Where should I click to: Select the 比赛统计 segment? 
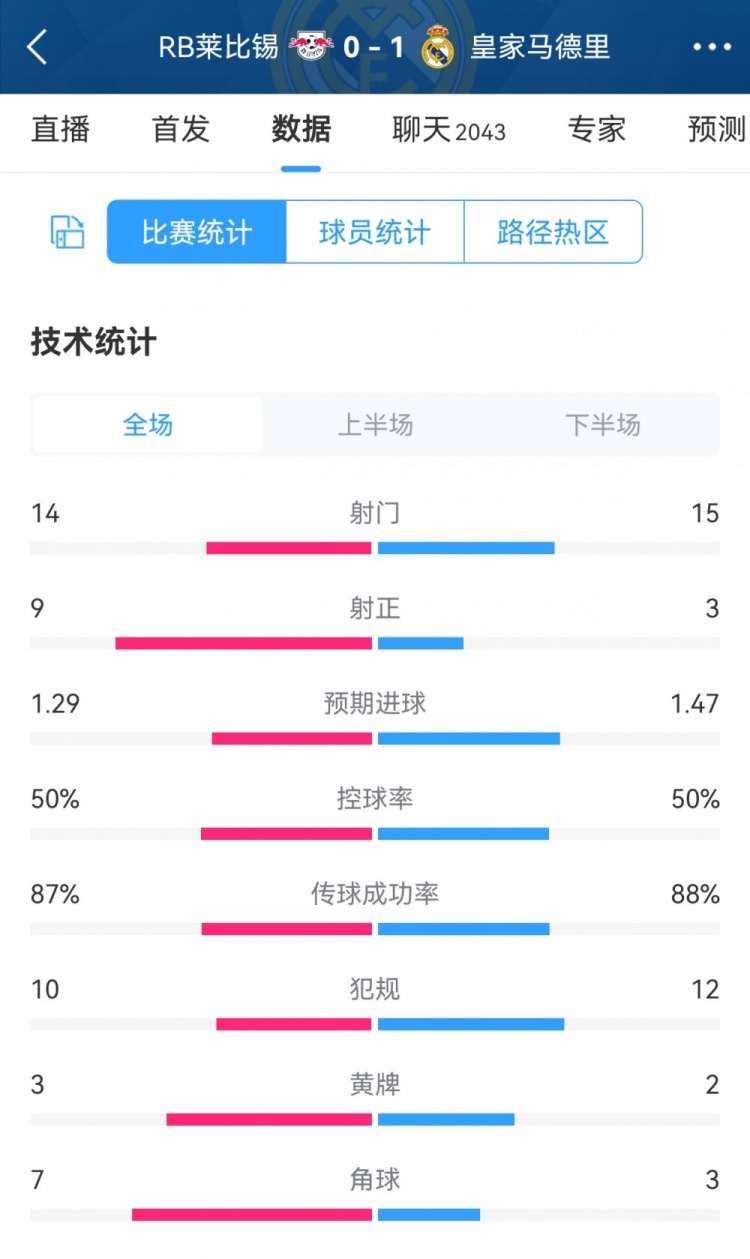click(197, 232)
